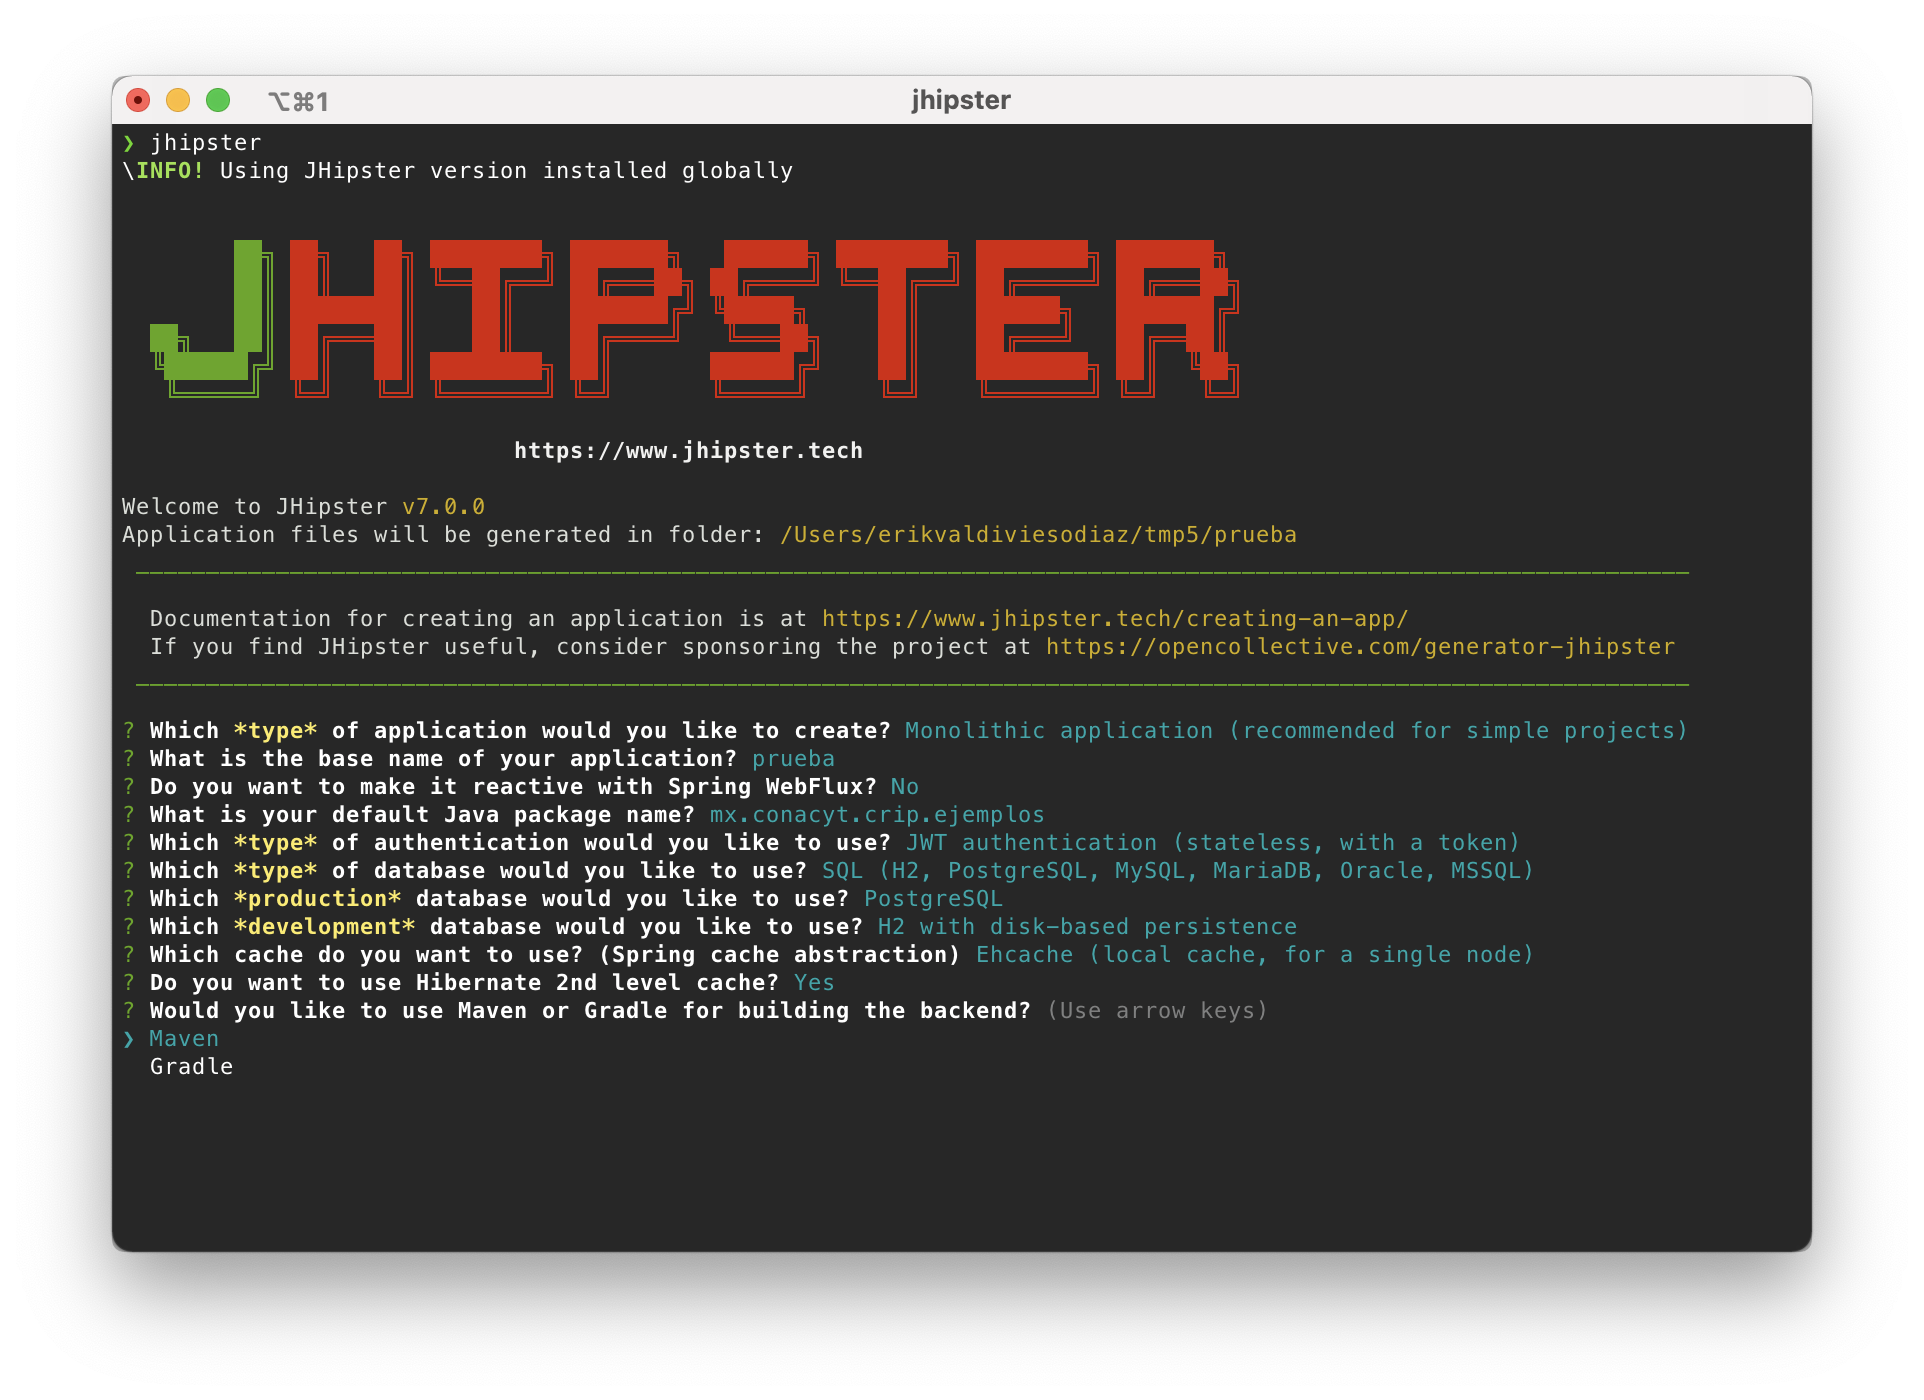This screenshot has width=1924, height=1400.
Task: Open the opencollective generator-jhipster sponsor URL
Action: pyautogui.click(x=1360, y=647)
